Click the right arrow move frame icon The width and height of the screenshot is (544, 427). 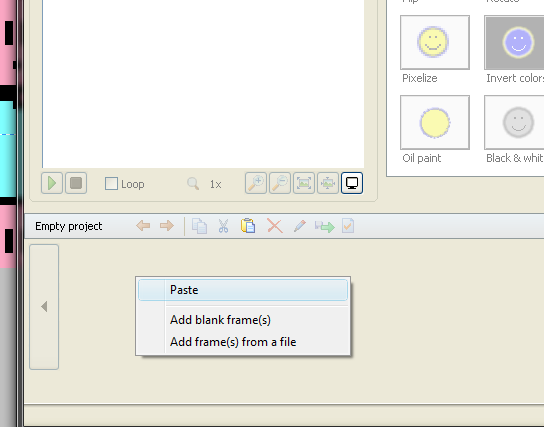pyautogui.click(x=167, y=226)
